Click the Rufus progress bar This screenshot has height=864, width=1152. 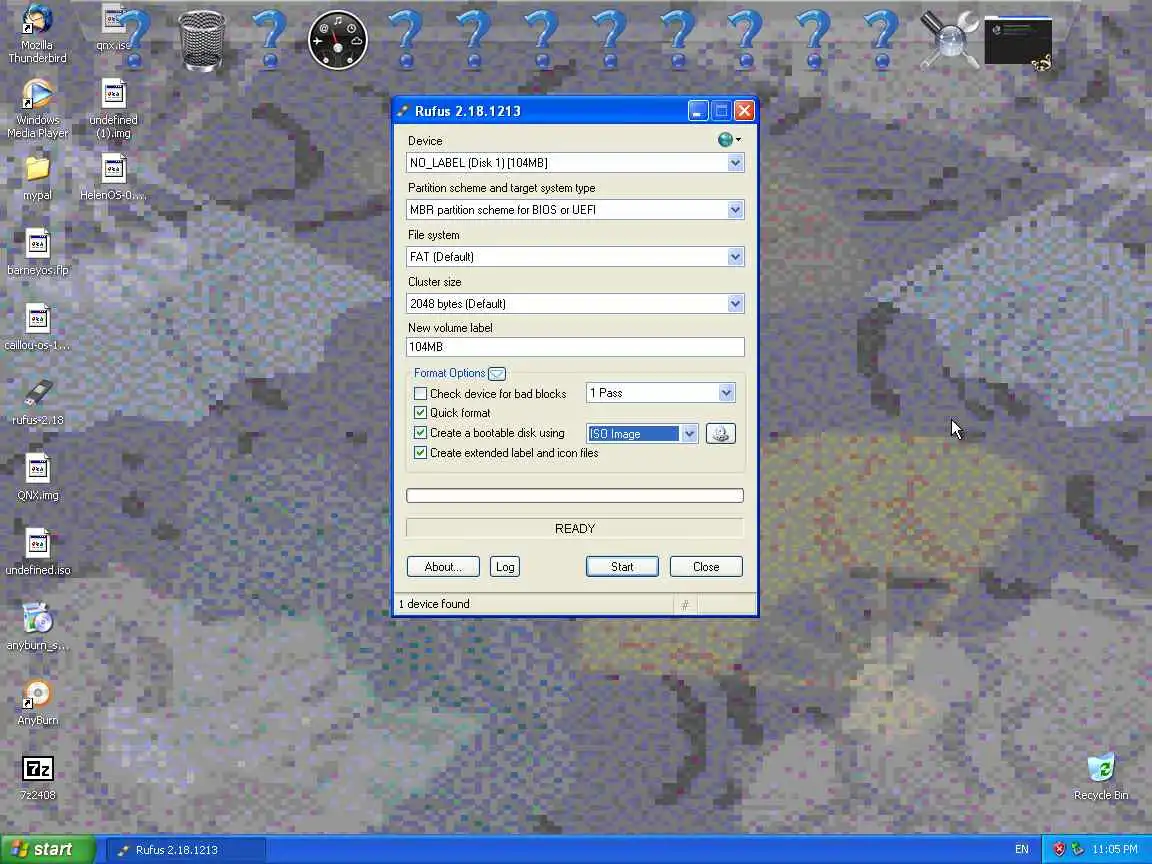575,495
